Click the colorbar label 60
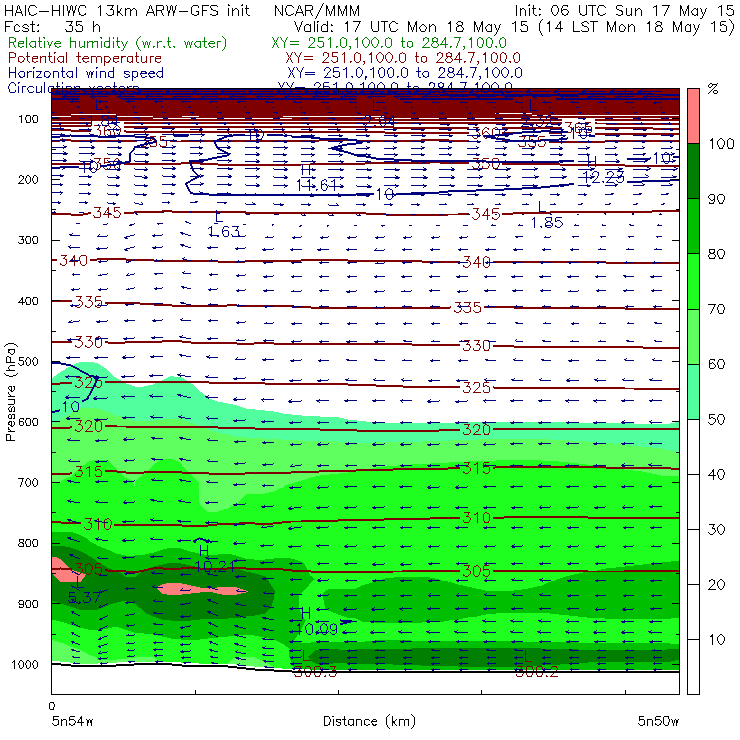The width and height of the screenshot is (740, 740). 716,364
